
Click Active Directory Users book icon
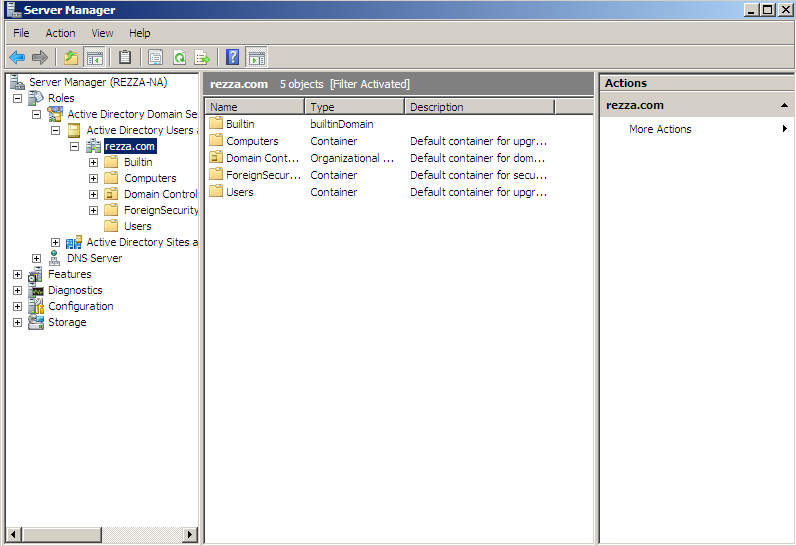[x=74, y=130]
